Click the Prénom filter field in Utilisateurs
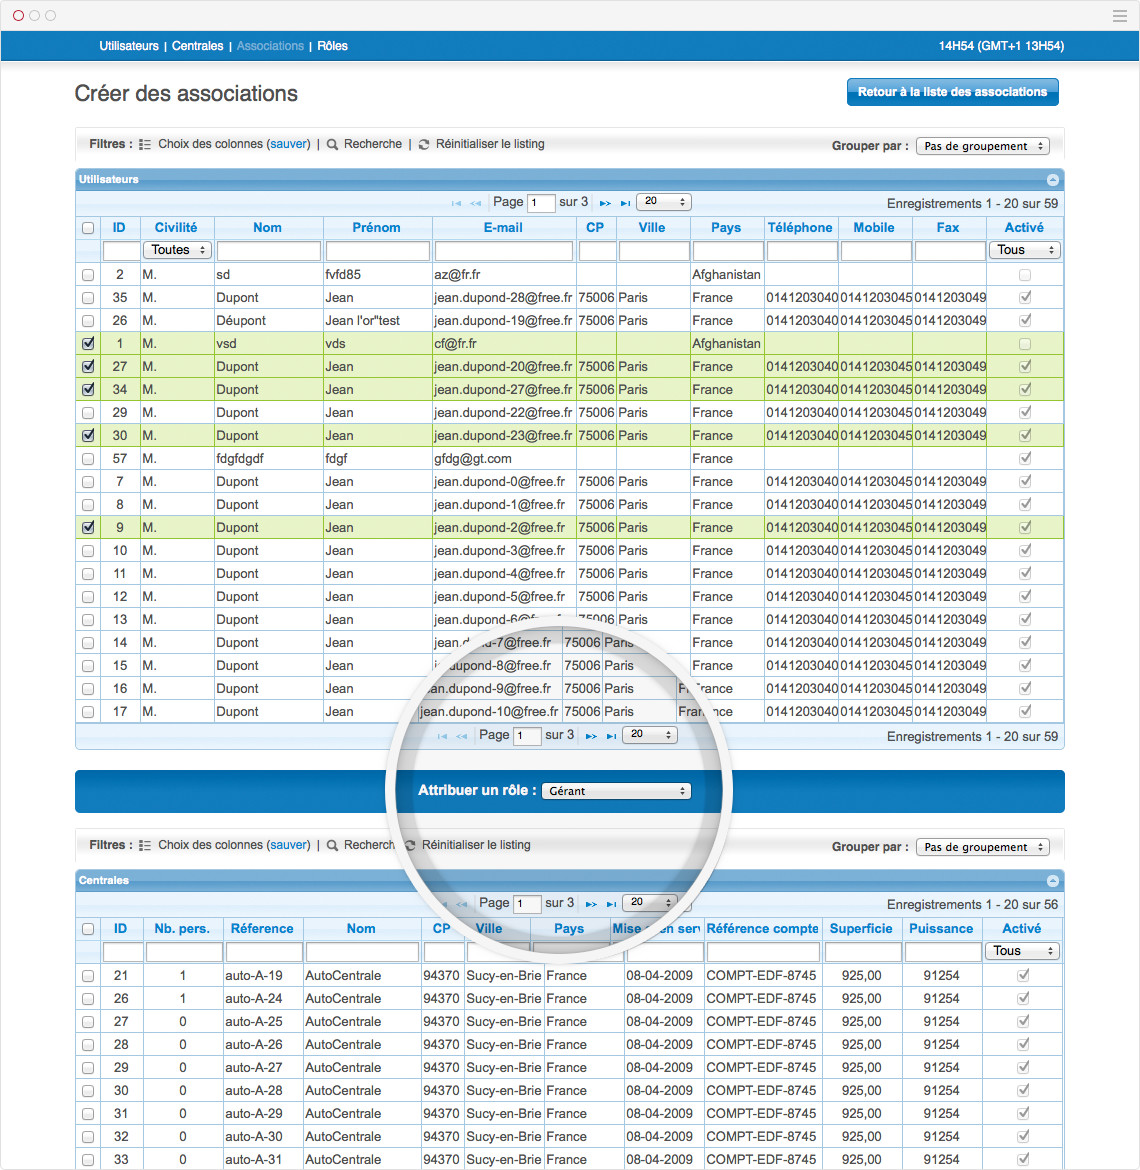 click(x=378, y=251)
